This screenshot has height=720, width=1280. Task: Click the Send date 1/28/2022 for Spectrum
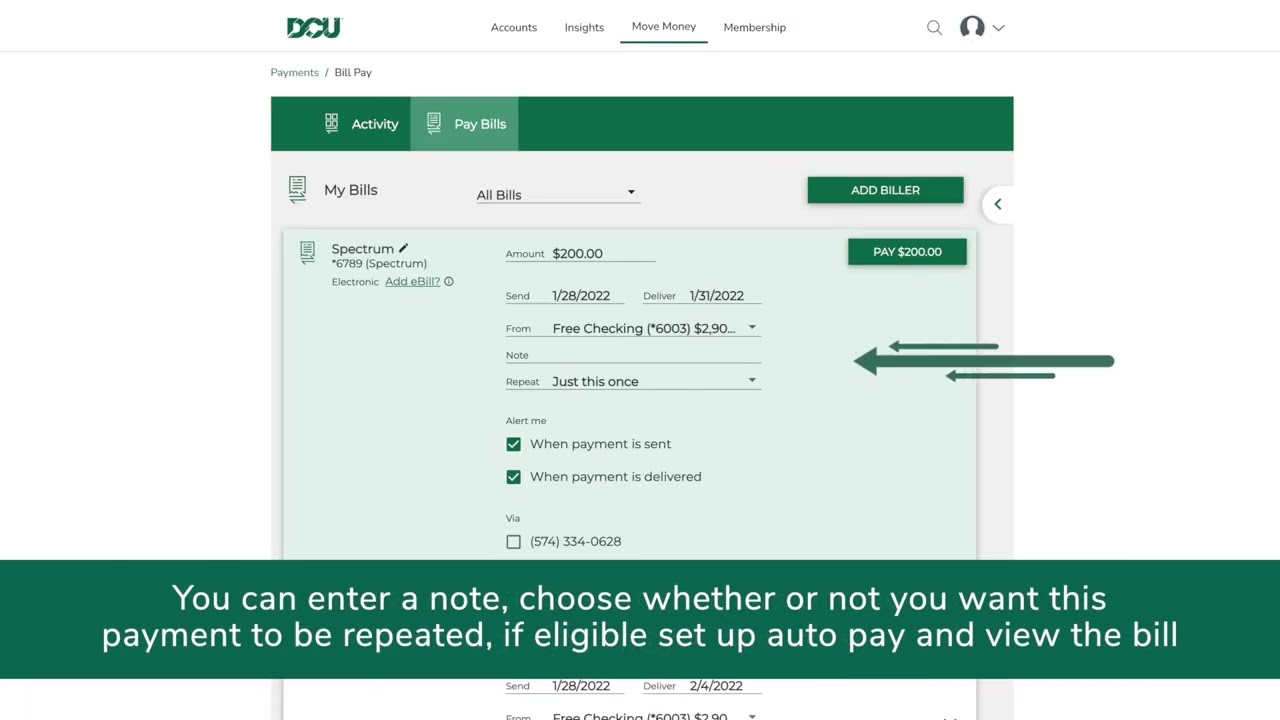[587, 295]
